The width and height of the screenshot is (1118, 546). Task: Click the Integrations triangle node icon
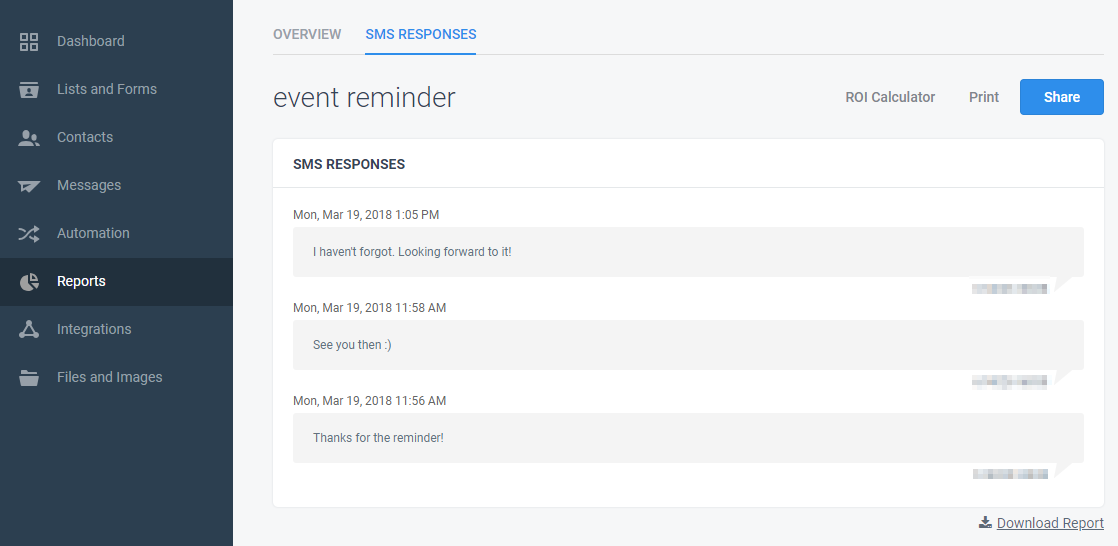[29, 329]
